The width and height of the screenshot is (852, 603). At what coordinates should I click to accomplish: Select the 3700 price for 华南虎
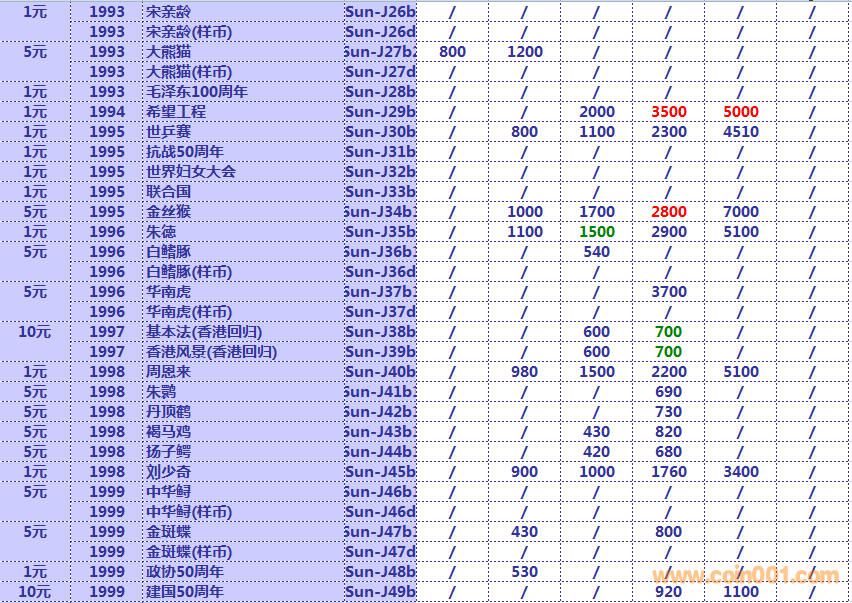[x=668, y=292]
